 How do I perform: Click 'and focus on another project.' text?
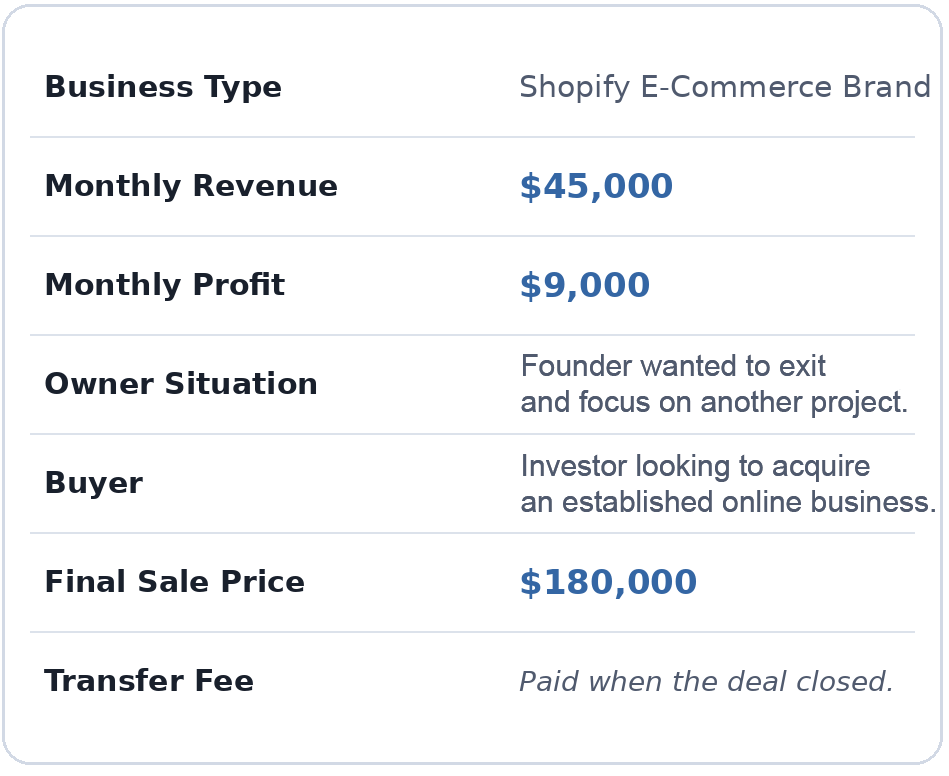[714, 403]
